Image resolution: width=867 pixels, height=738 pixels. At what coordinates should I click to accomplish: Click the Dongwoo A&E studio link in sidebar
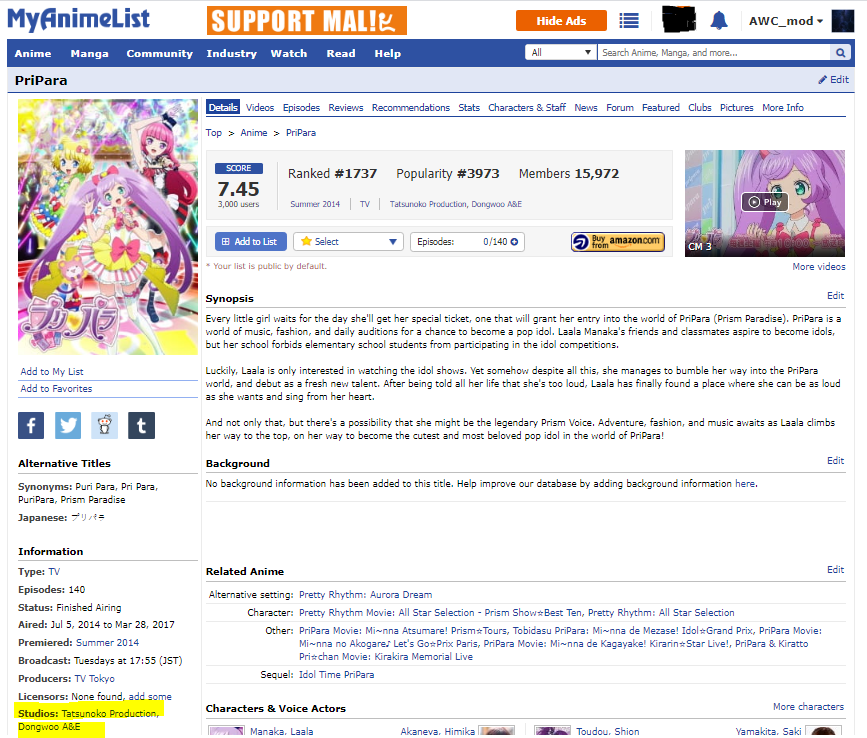(49, 726)
